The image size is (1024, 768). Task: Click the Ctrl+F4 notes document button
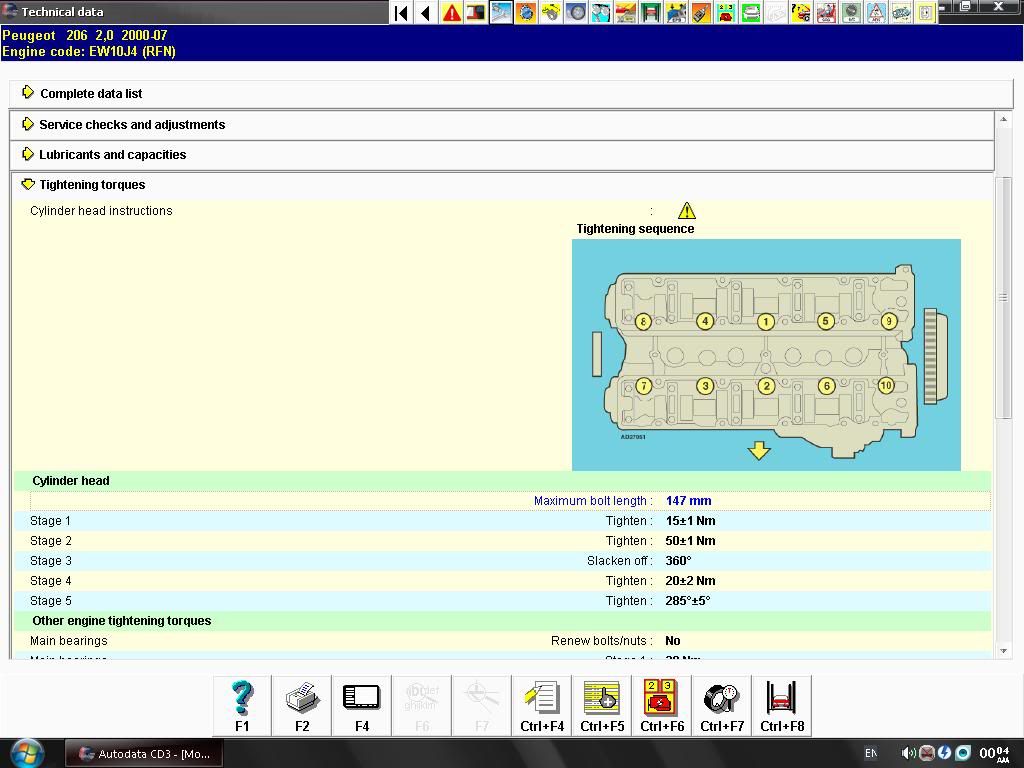point(542,705)
